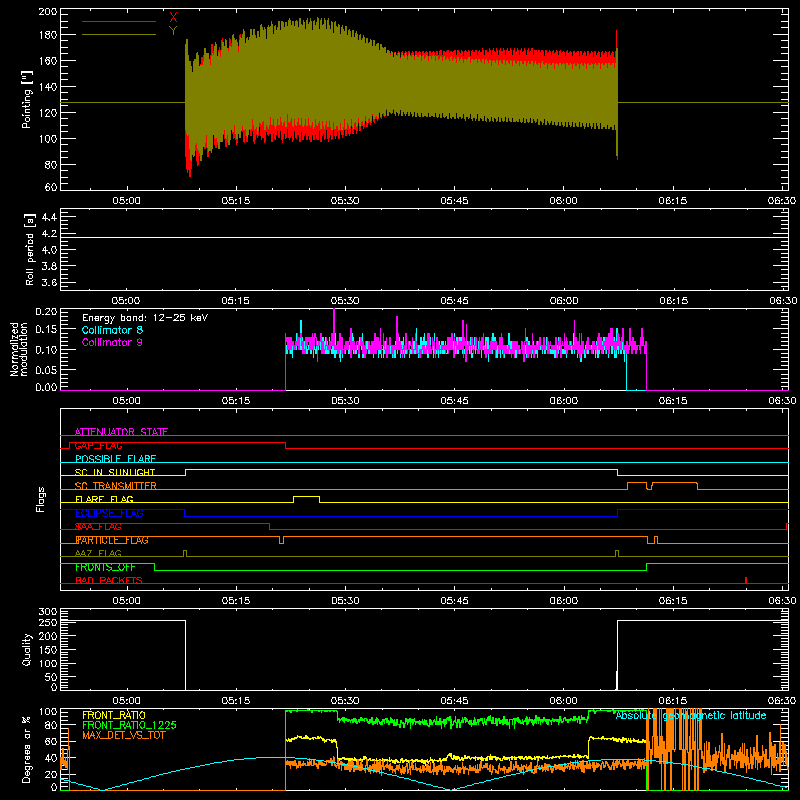This screenshot has width=800, height=800.
Task: Click the 4.4 tick on Roll period axis
Action: coord(49,217)
